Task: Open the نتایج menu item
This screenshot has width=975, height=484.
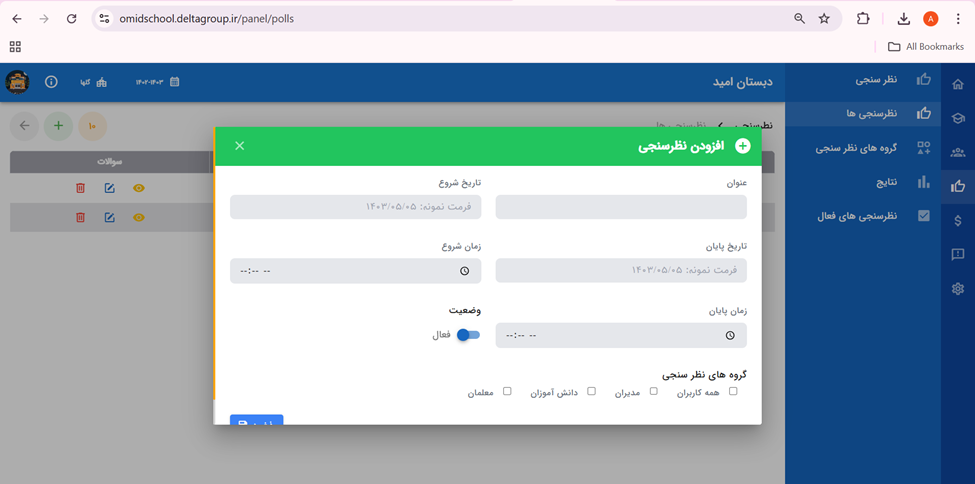Action: click(x=863, y=182)
